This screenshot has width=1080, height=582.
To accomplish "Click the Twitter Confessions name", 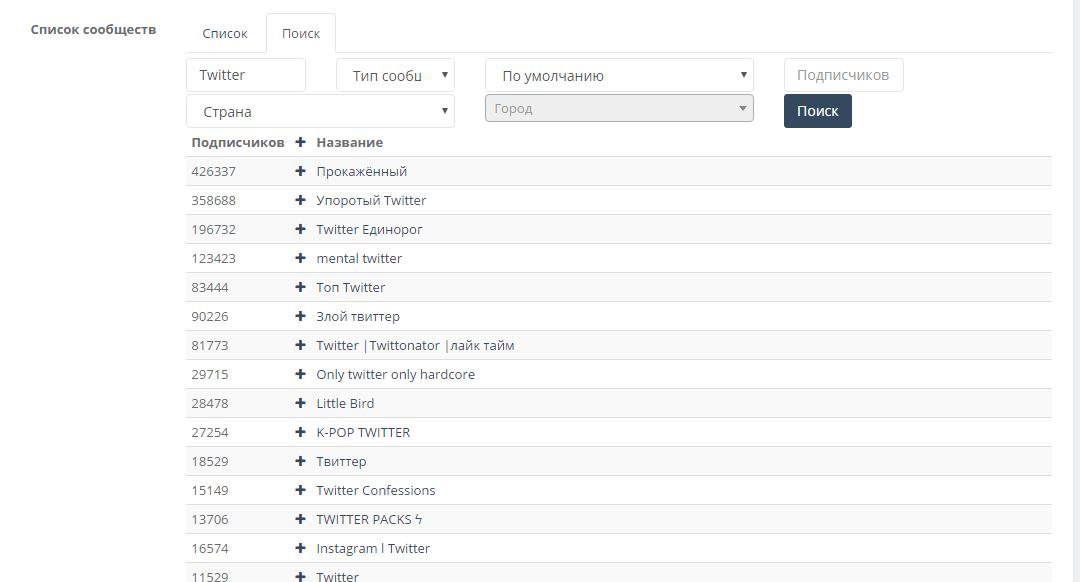I will pos(376,490).
